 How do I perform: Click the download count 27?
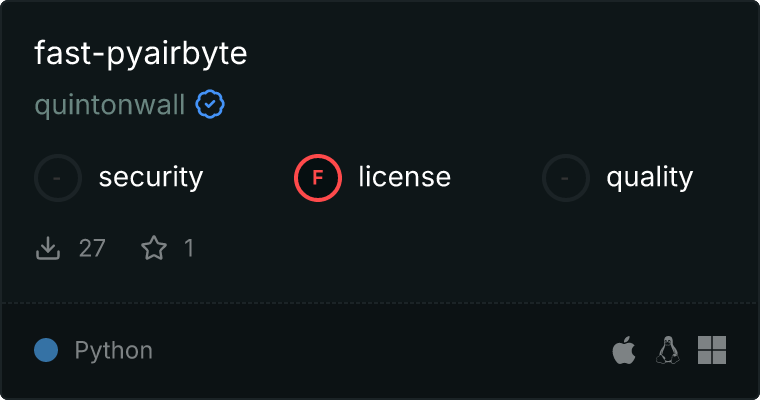point(92,248)
